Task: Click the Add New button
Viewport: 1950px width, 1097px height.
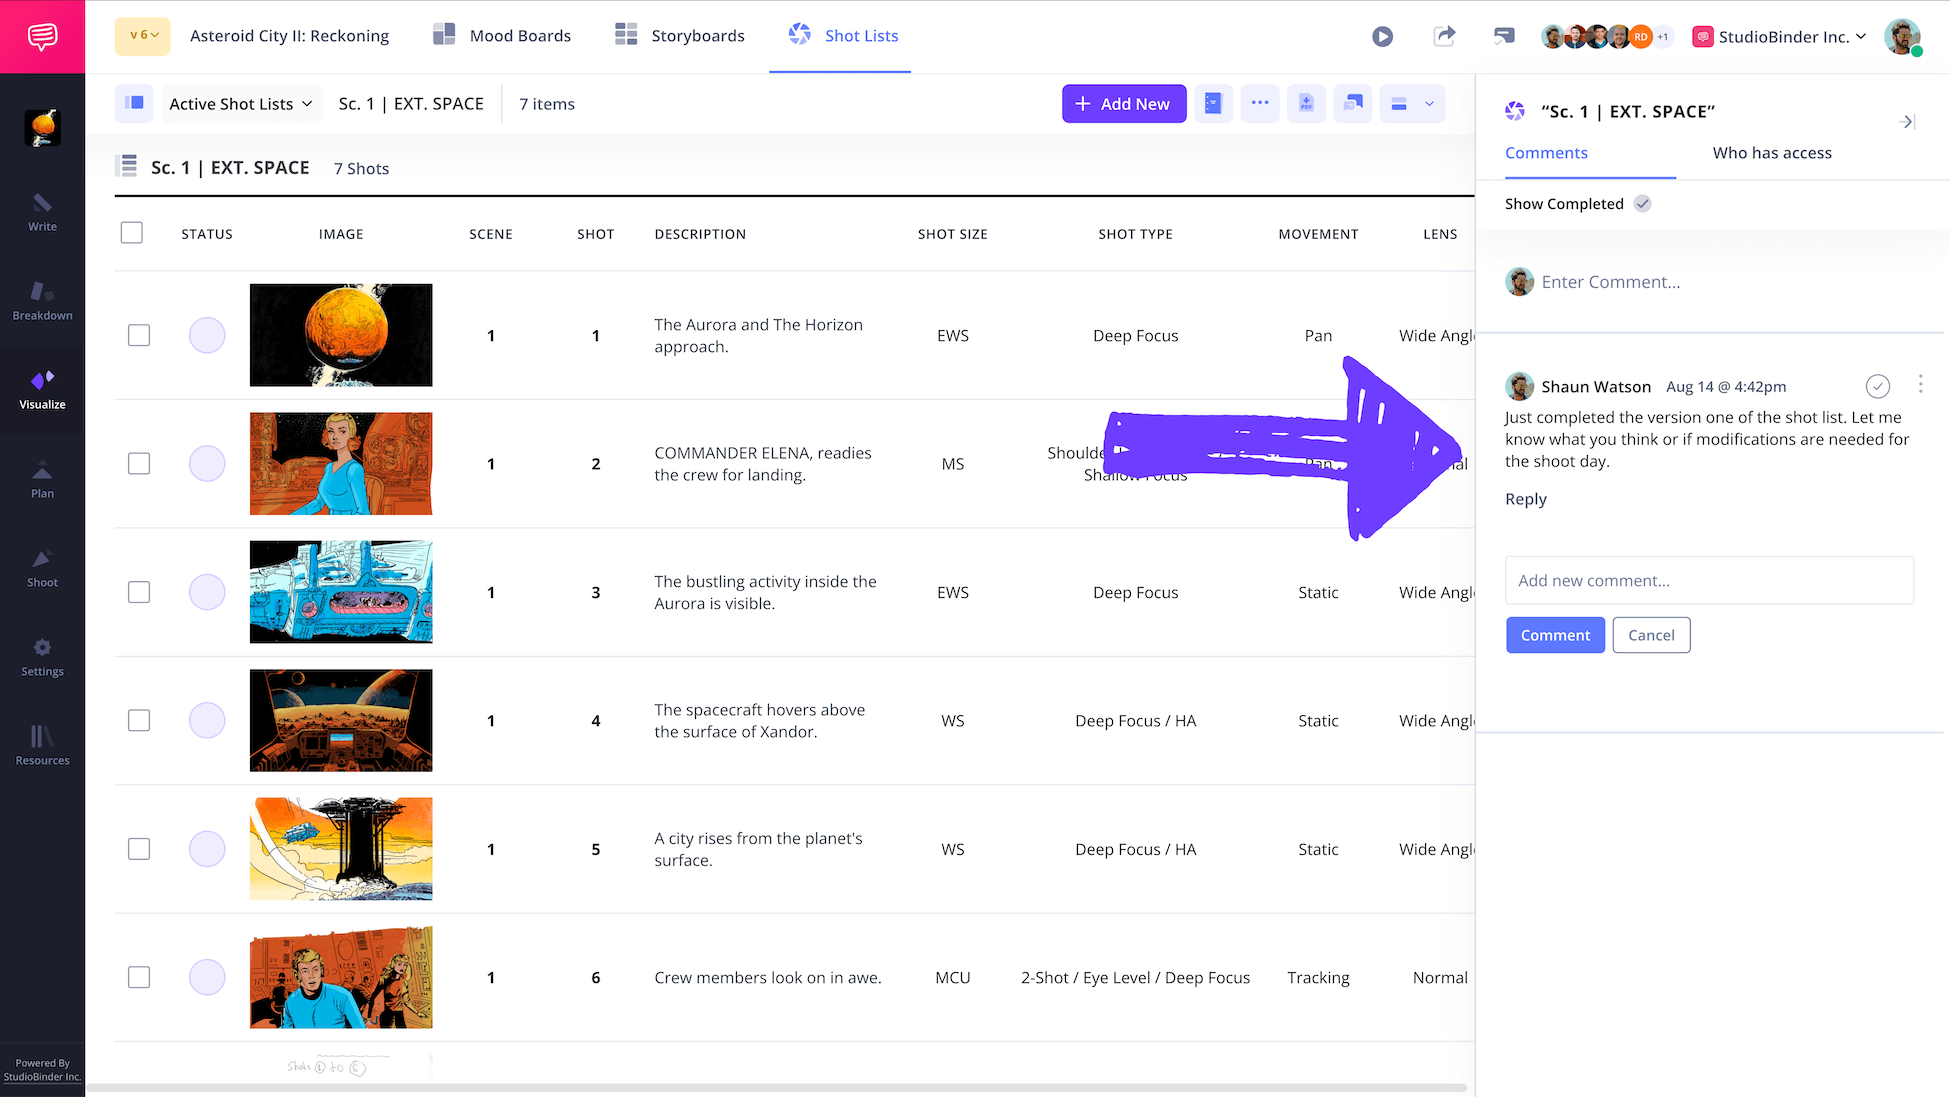Action: [x=1123, y=104]
